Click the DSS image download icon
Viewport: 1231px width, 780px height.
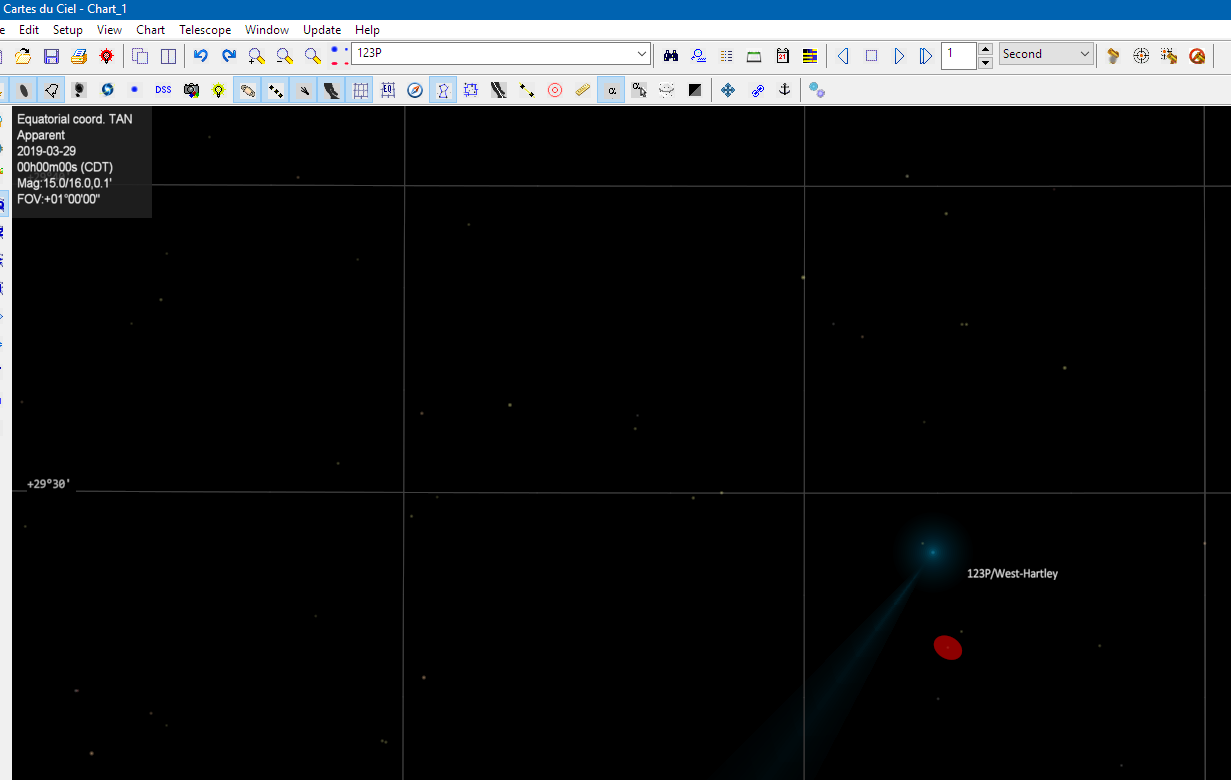point(163,90)
